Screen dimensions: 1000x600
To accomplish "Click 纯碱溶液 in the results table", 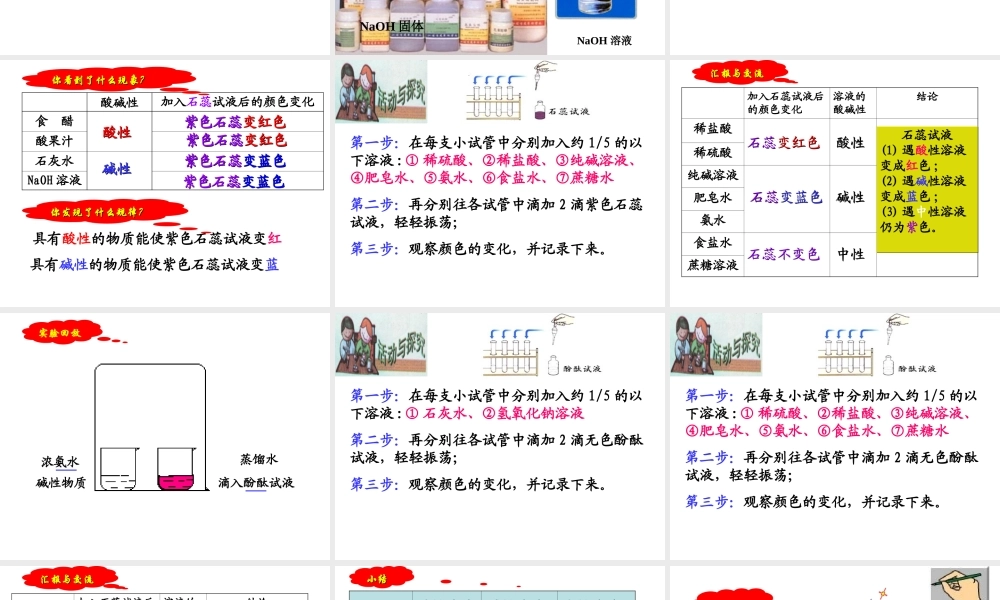I will point(713,175).
